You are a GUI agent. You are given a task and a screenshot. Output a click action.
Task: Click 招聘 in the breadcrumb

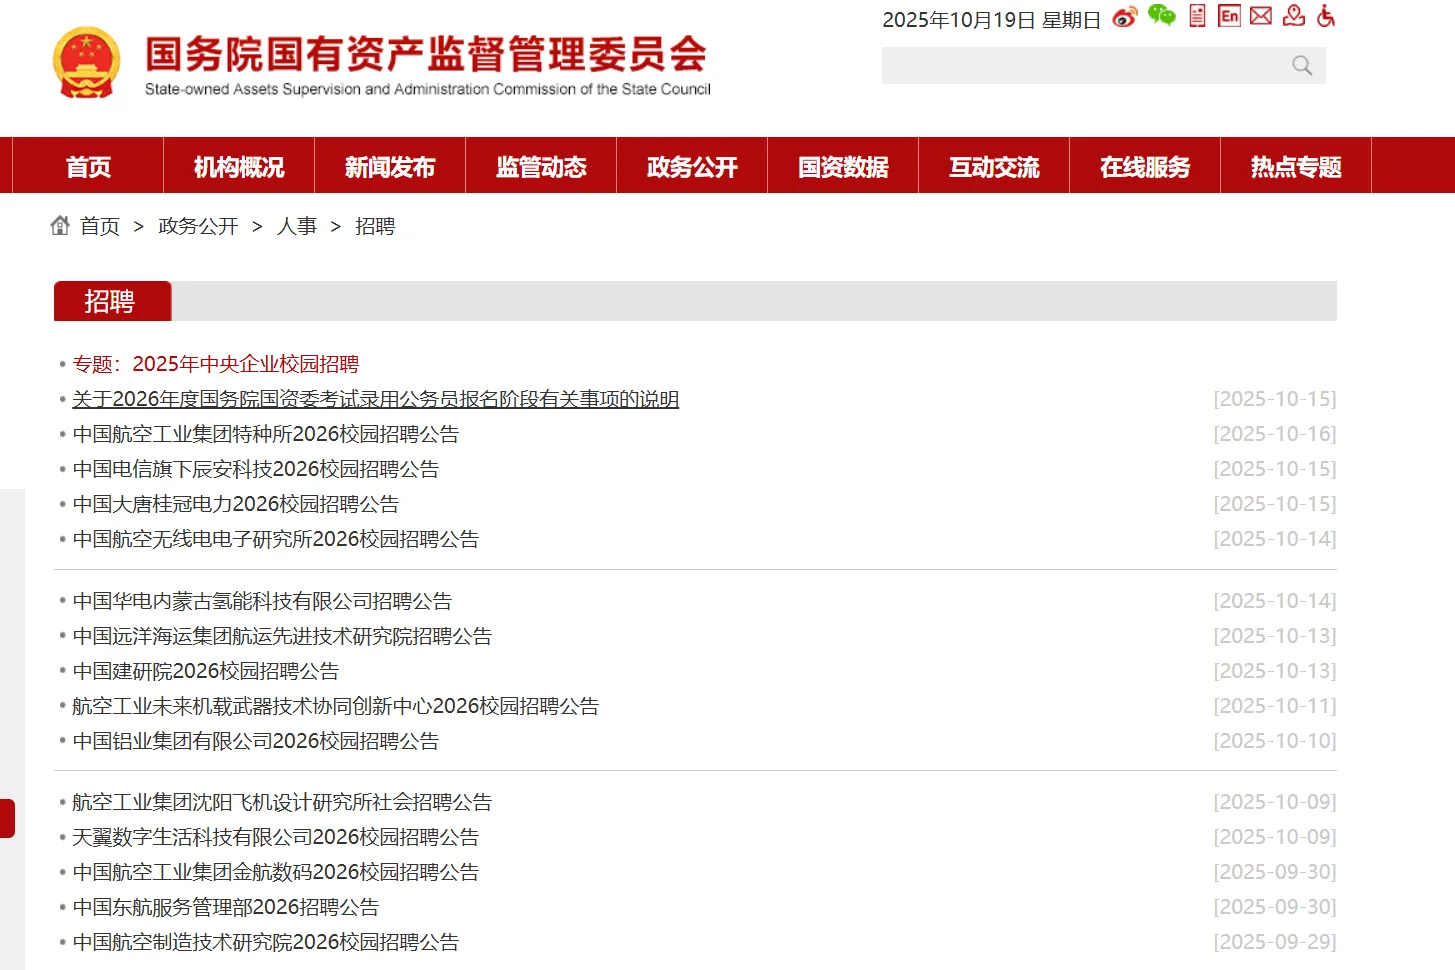[x=375, y=226]
